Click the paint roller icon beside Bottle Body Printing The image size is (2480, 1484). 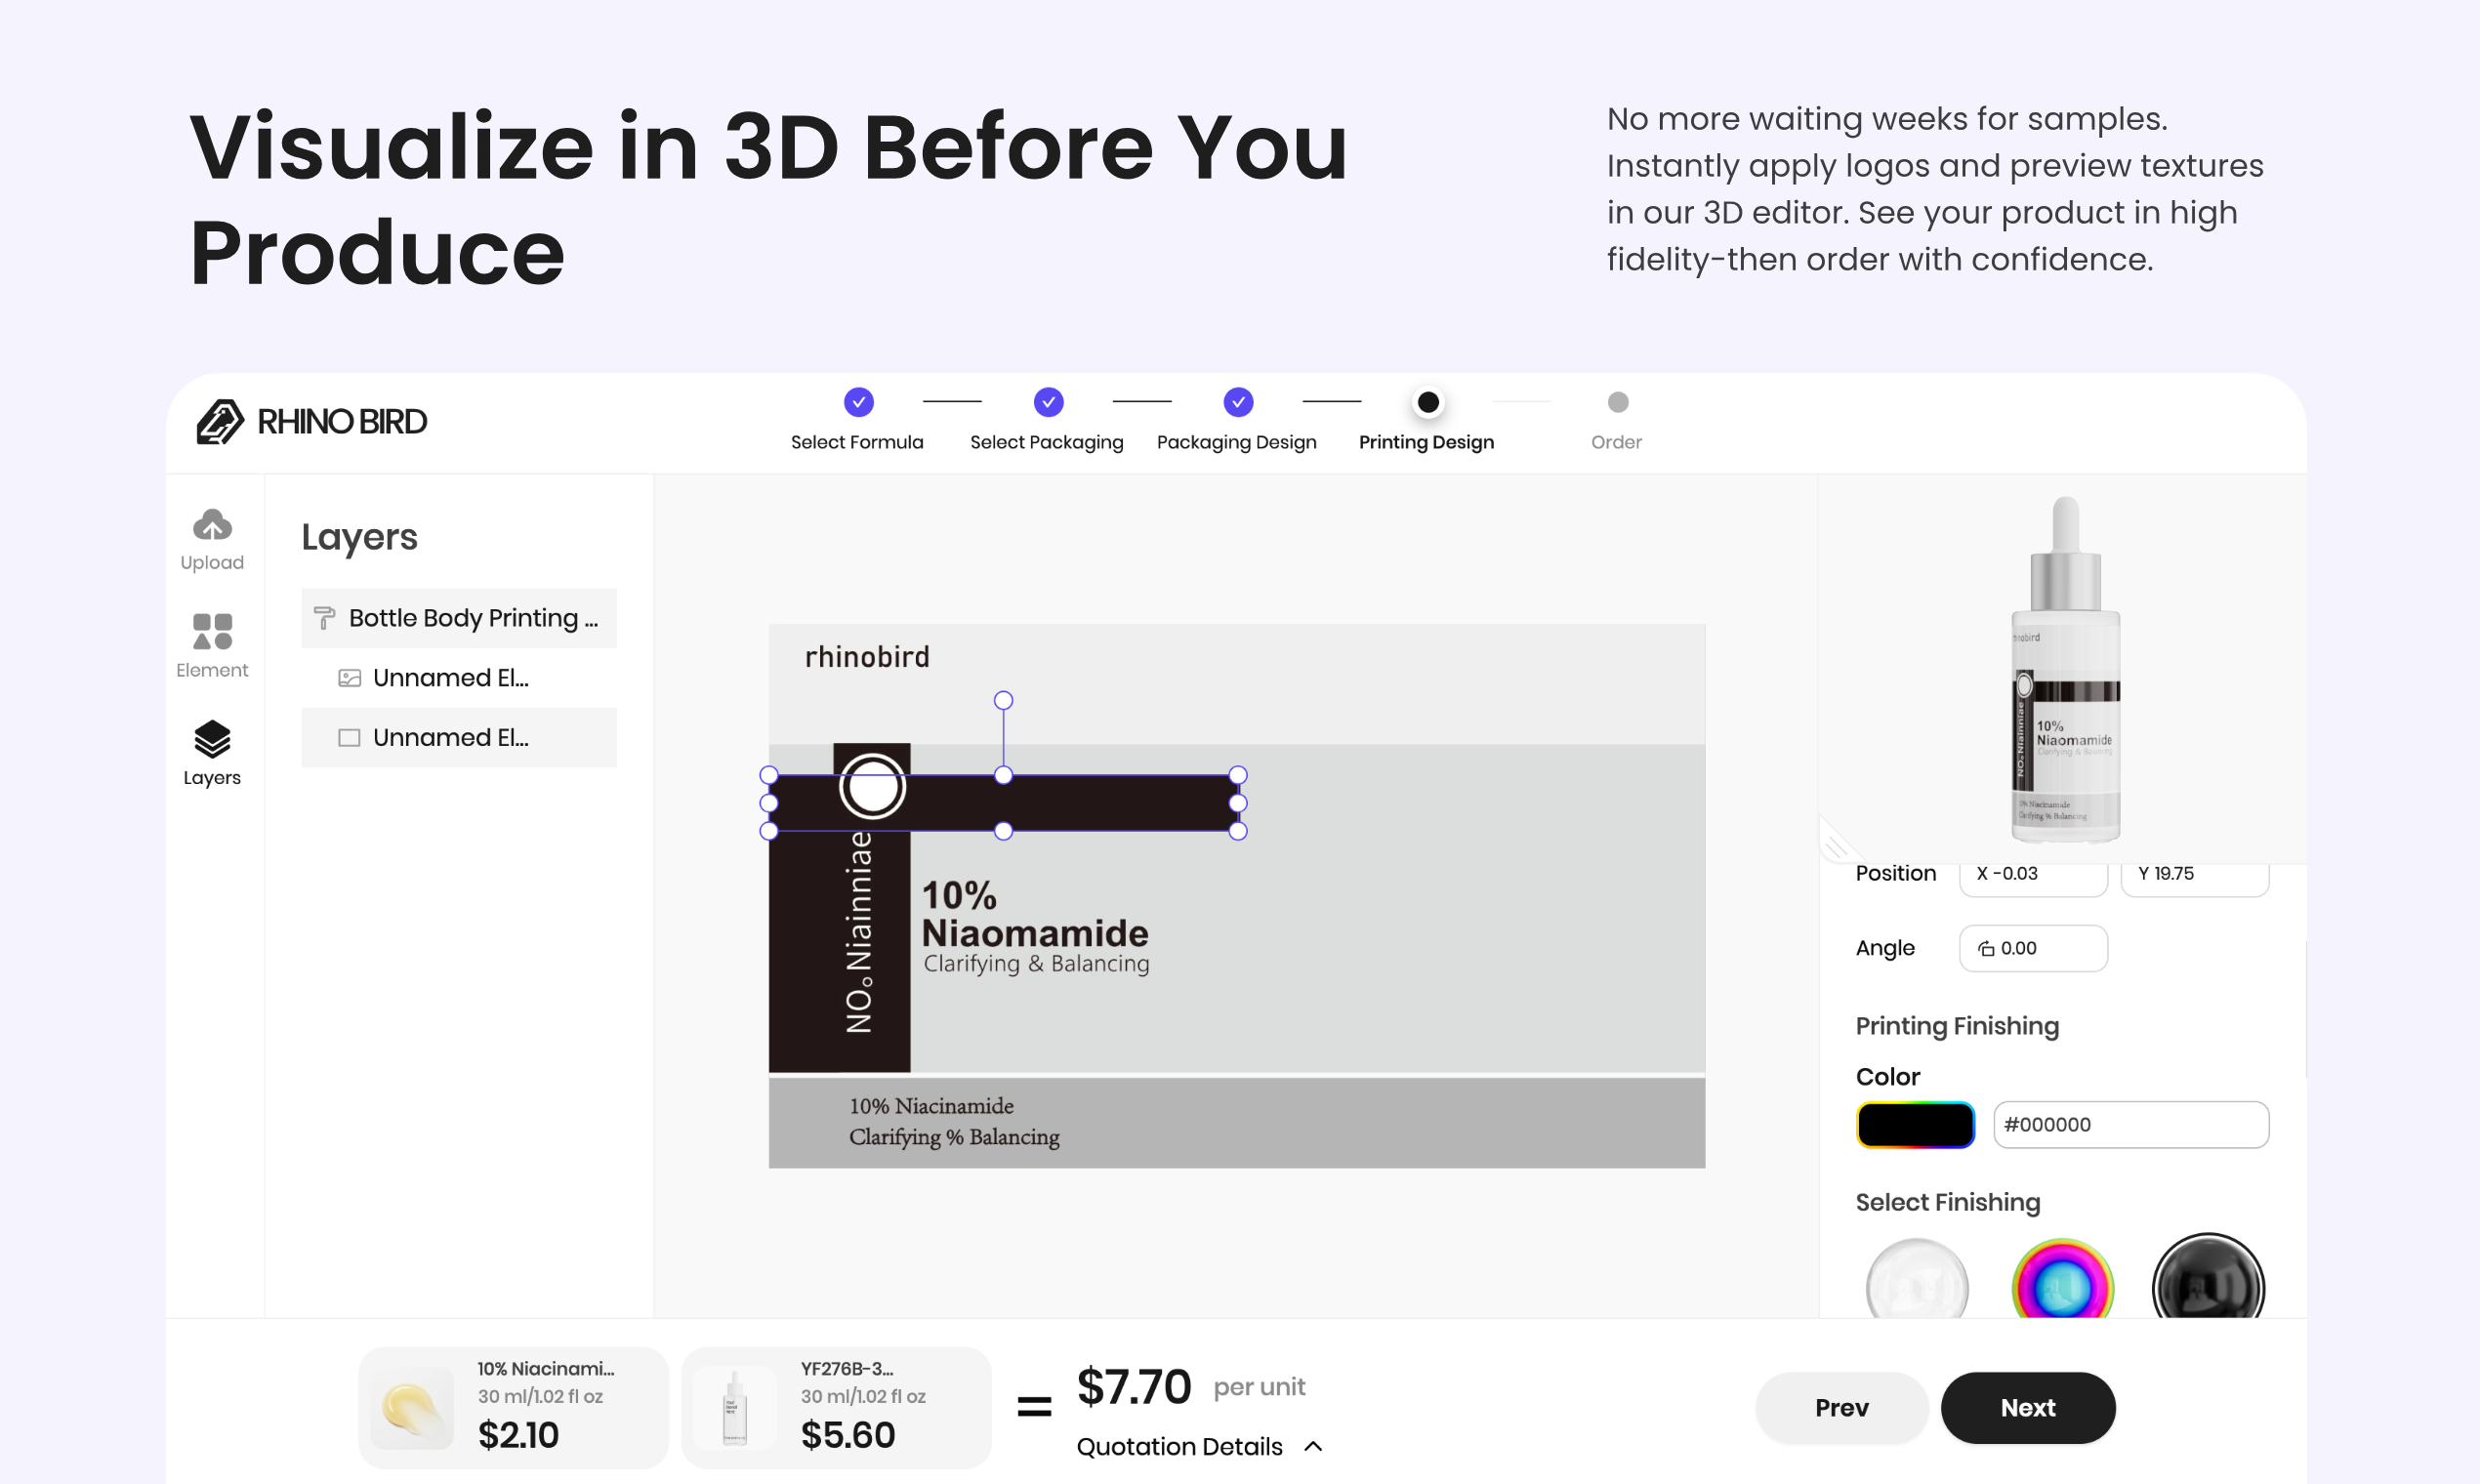click(323, 618)
